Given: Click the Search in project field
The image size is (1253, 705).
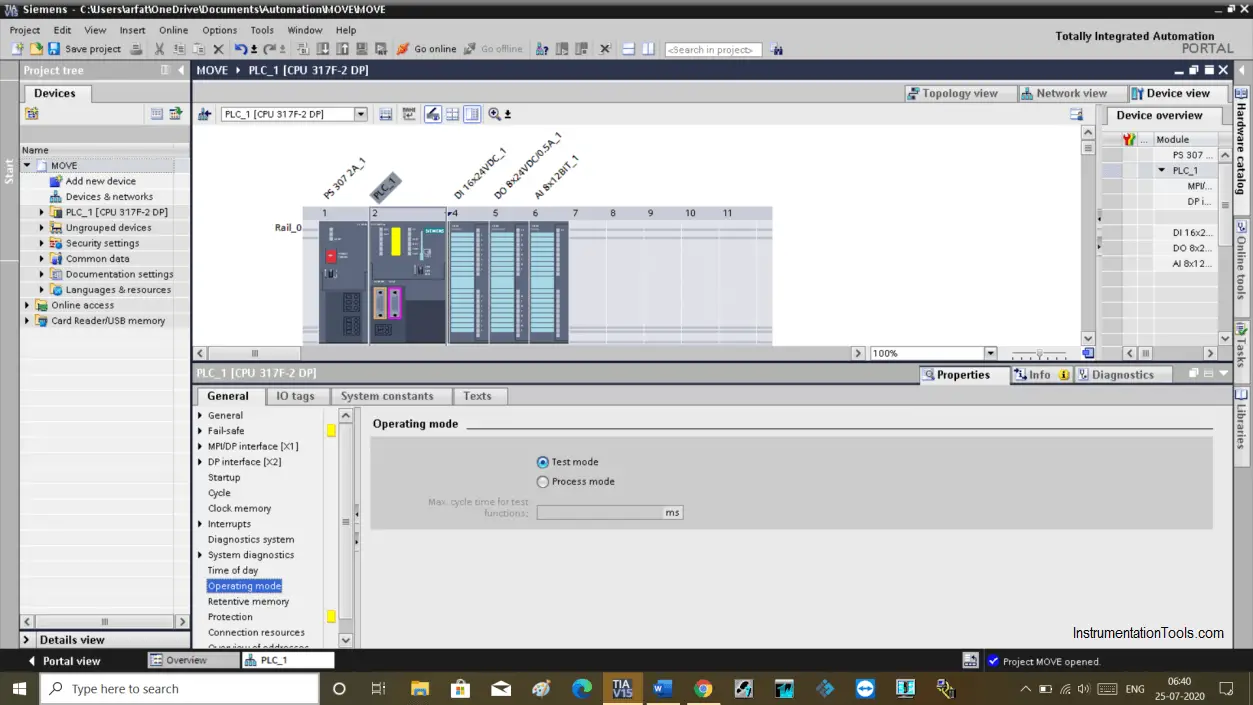Looking at the screenshot, I should pyautogui.click(x=713, y=49).
